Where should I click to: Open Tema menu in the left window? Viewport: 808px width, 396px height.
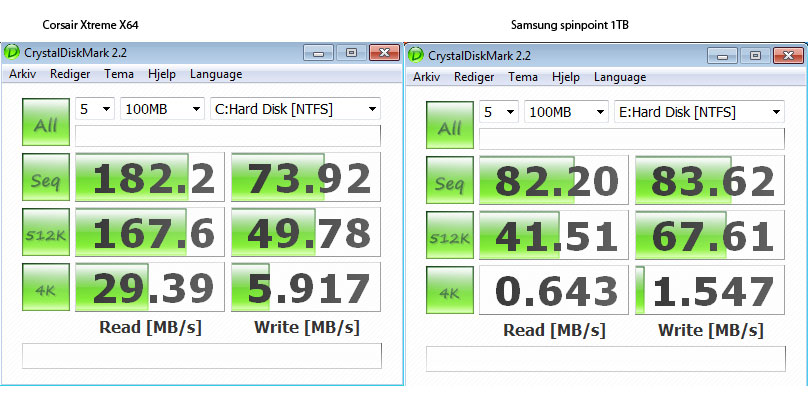[x=119, y=74]
